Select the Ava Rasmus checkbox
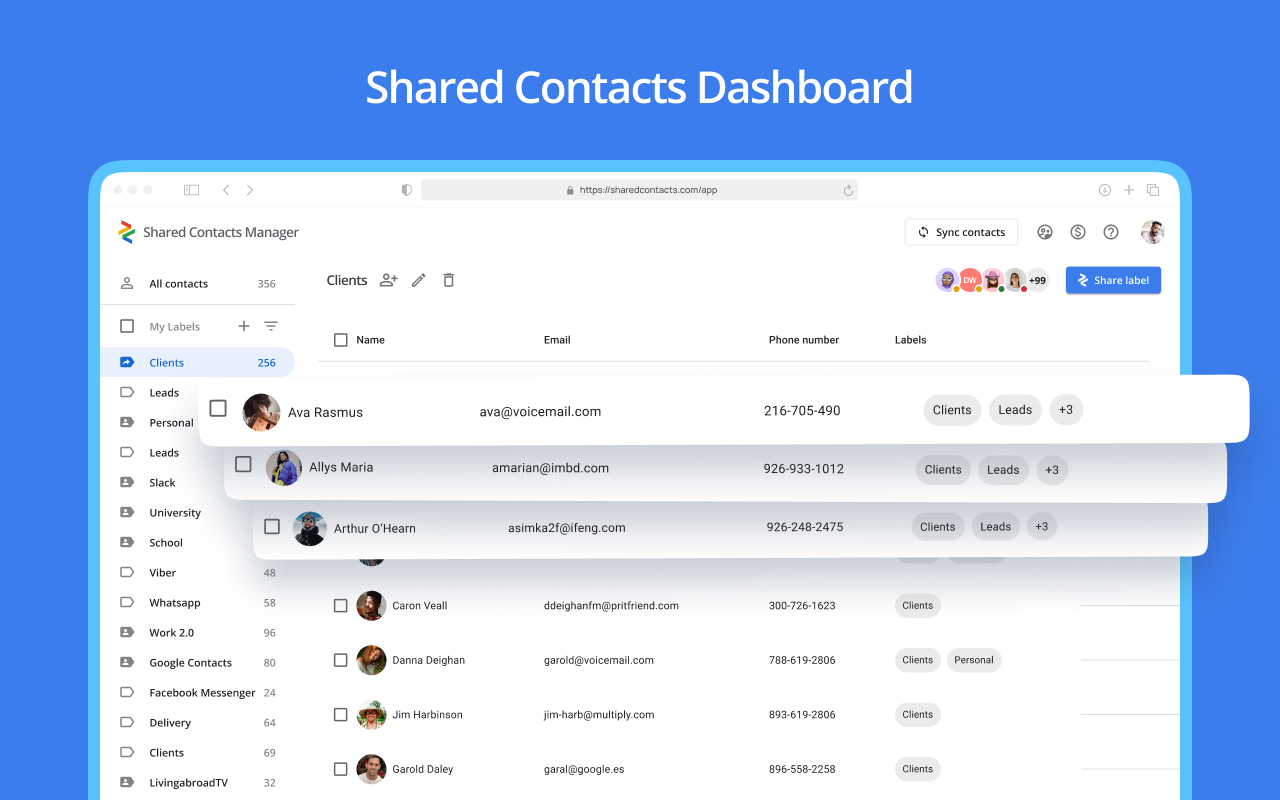 pos(218,408)
